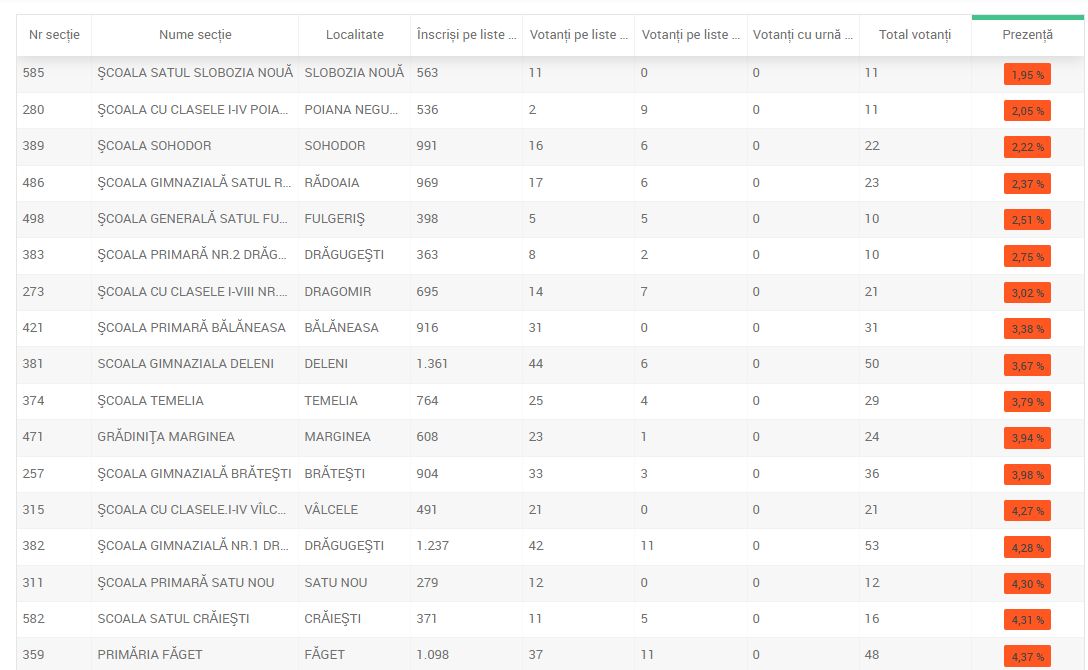This screenshot has width=1088, height=670.
Task: Click section number 585 cell
Action: coord(34,73)
